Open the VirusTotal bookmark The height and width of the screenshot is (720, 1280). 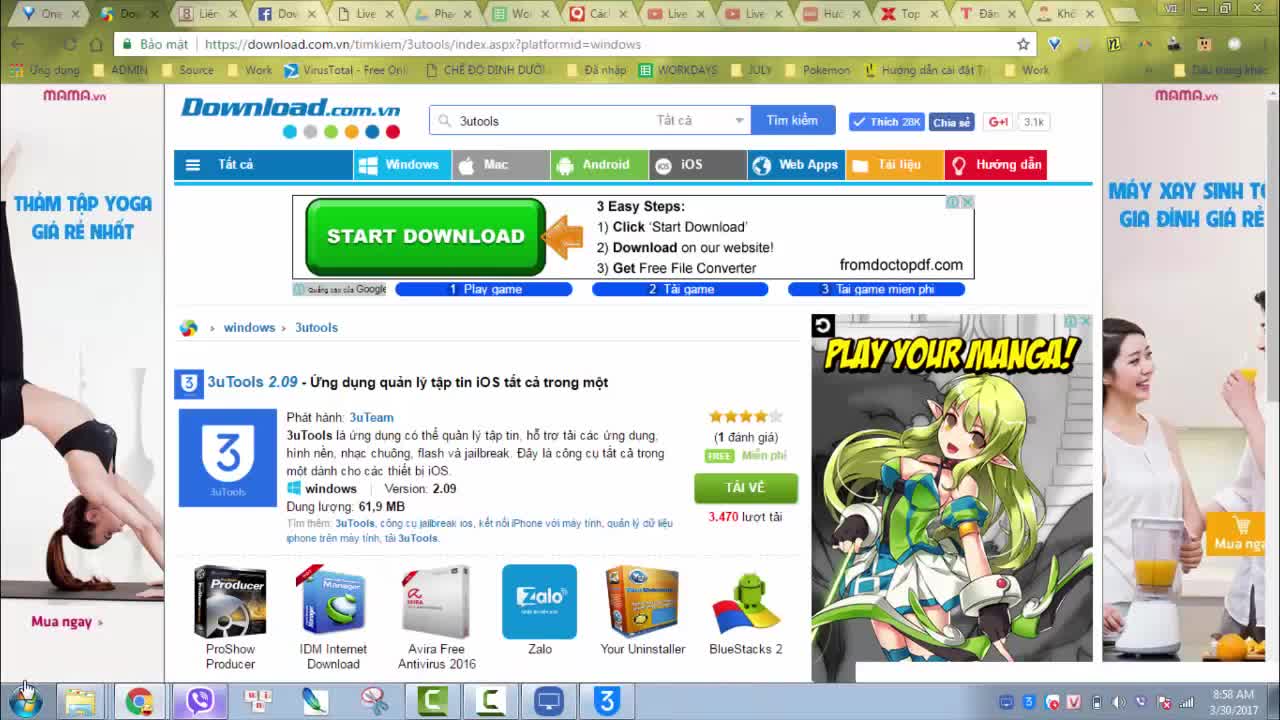coord(346,70)
